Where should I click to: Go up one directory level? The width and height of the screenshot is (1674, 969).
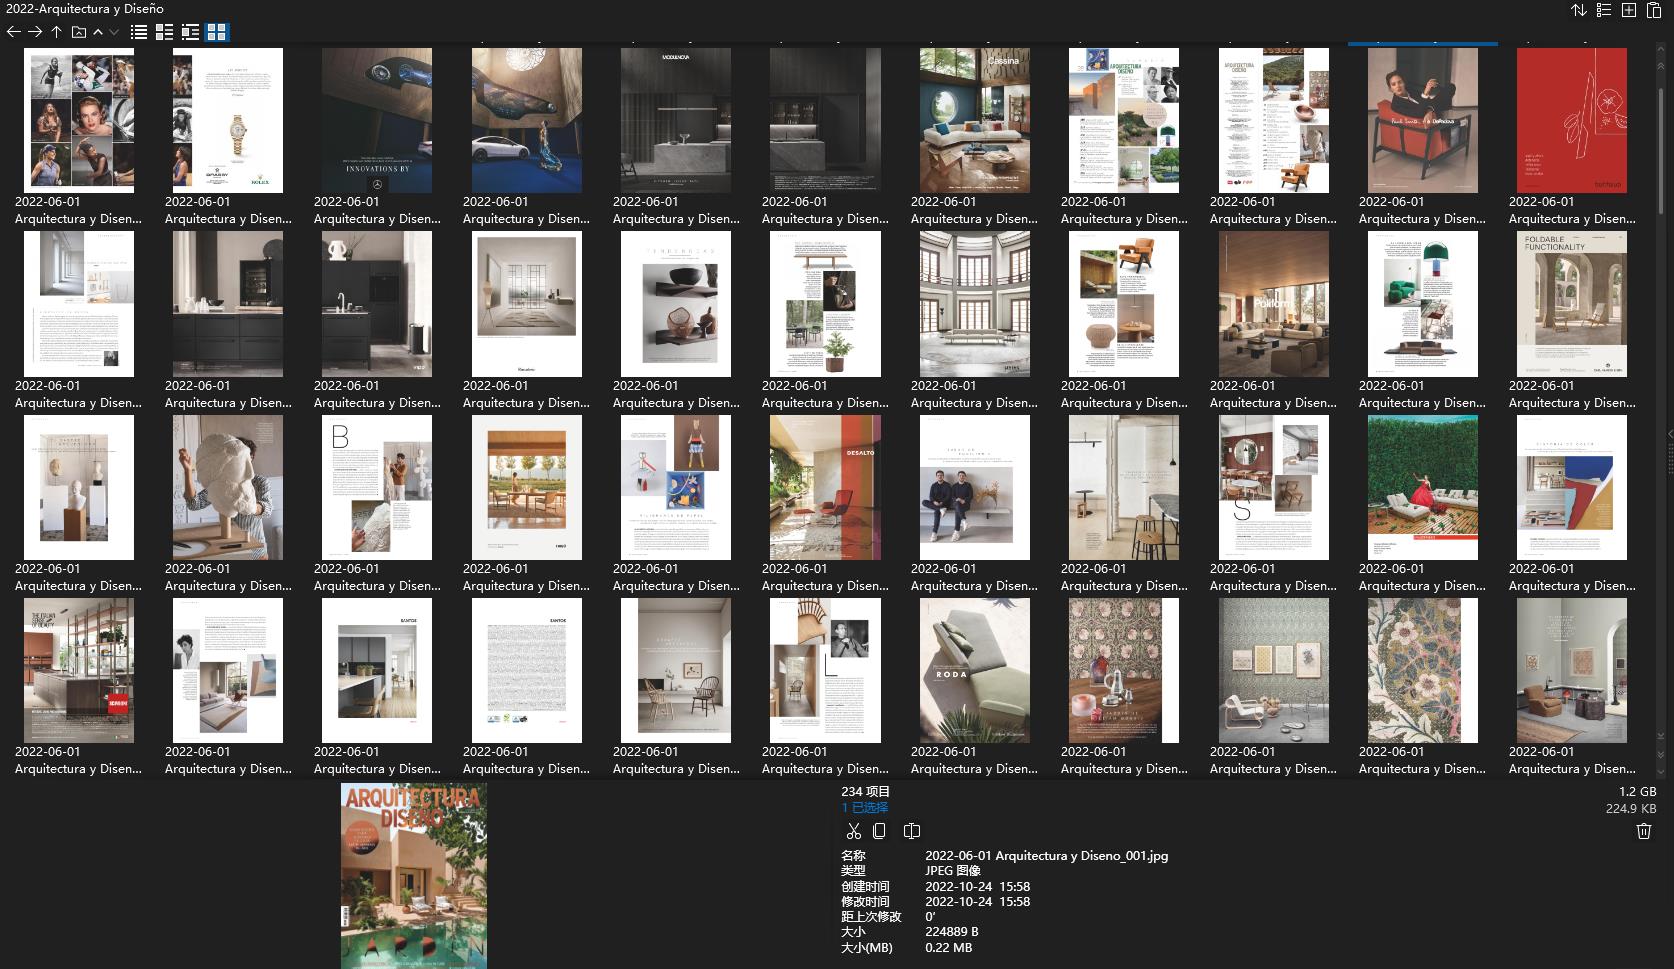(57, 31)
